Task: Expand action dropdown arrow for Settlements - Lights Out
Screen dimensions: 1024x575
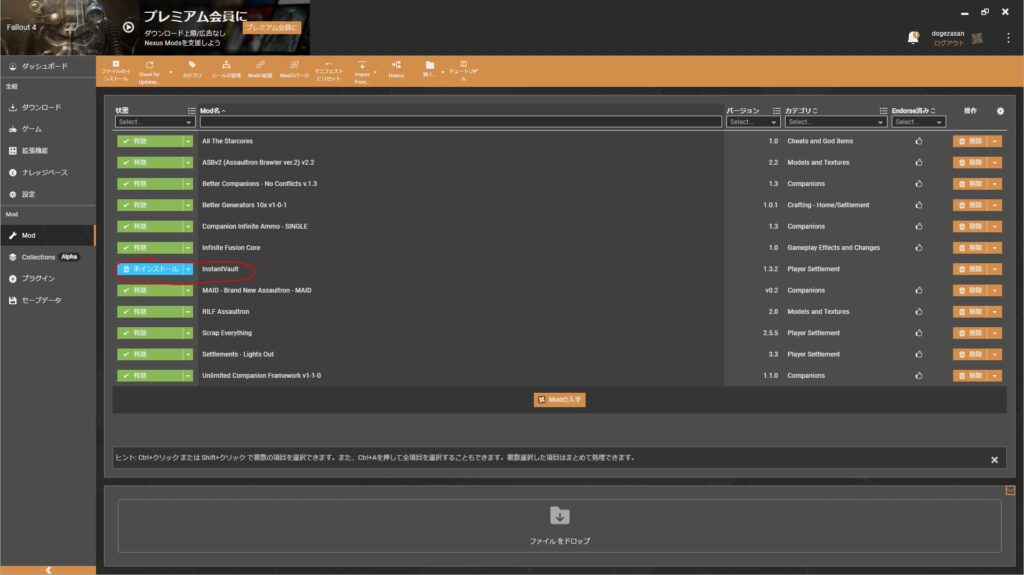Action: (995, 354)
